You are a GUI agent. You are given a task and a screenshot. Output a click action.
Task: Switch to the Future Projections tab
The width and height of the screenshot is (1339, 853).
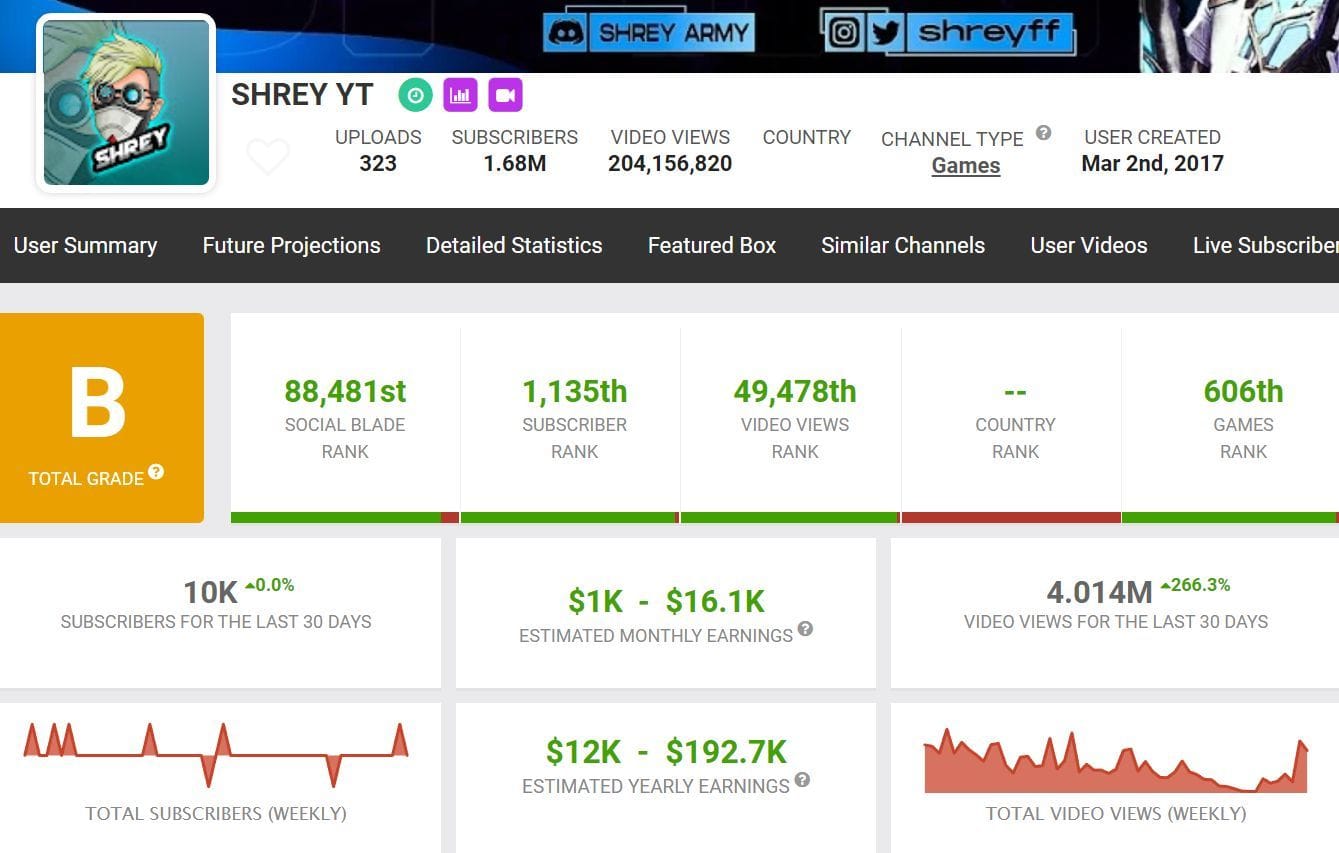tap(291, 245)
